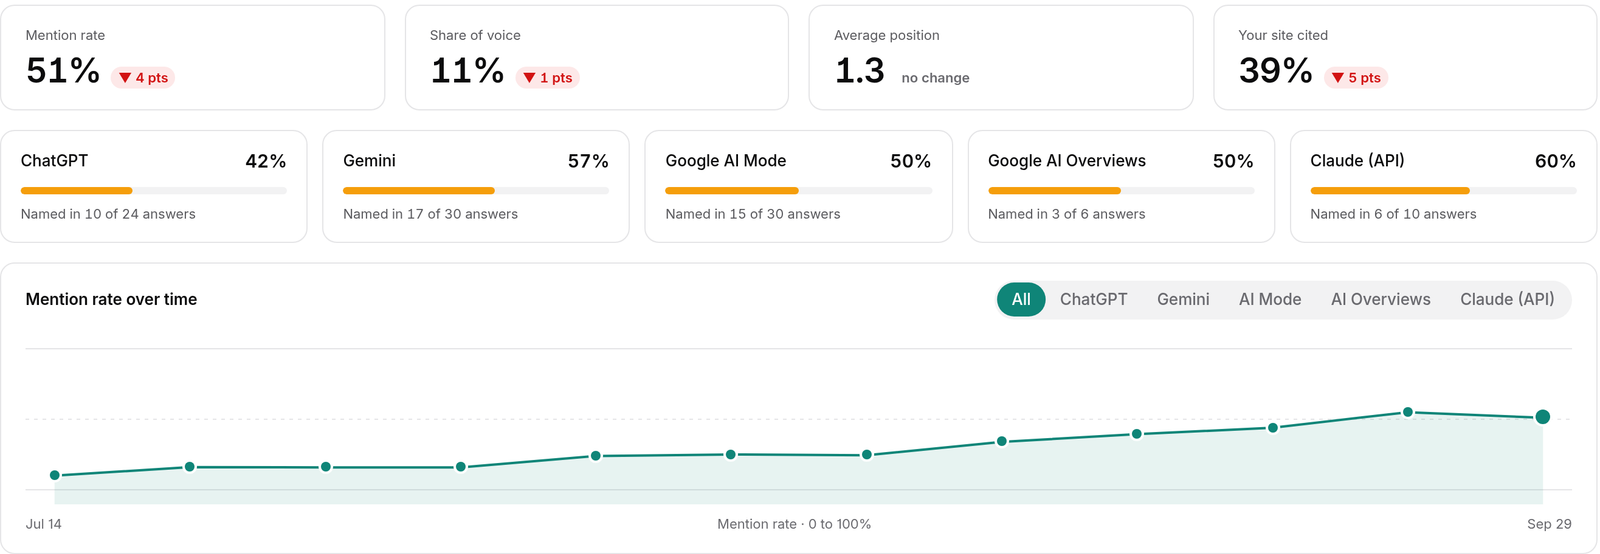Click the 'Mention rate · 0 to 100%' caption
Screen dimensions: 1600x554
[x=794, y=524]
